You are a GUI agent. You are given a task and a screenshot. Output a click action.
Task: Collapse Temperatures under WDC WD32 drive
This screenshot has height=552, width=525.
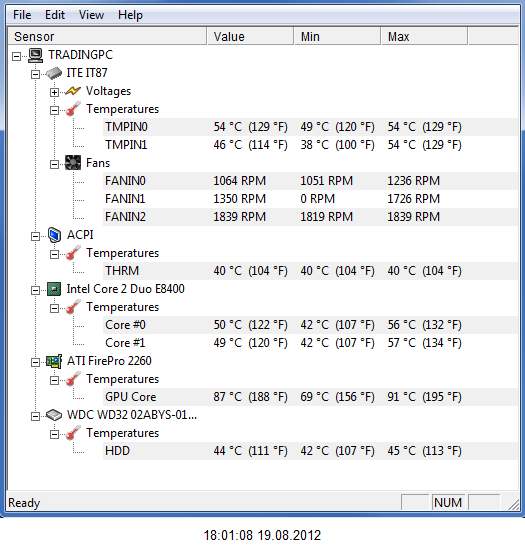(x=54, y=434)
